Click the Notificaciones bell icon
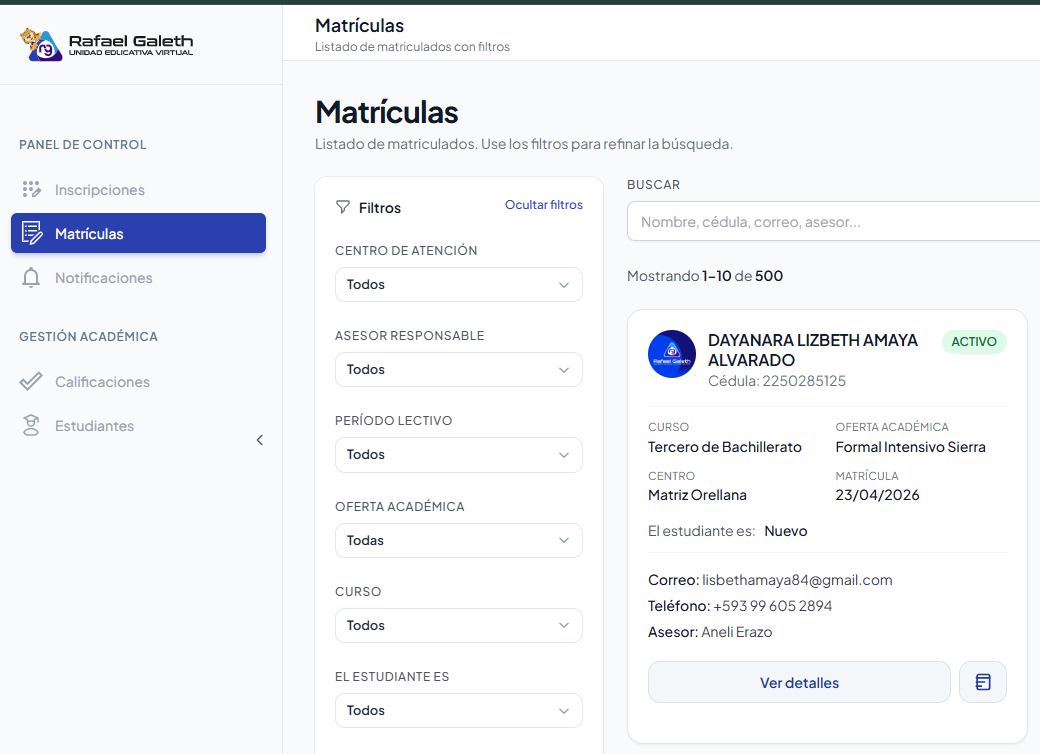 point(32,278)
